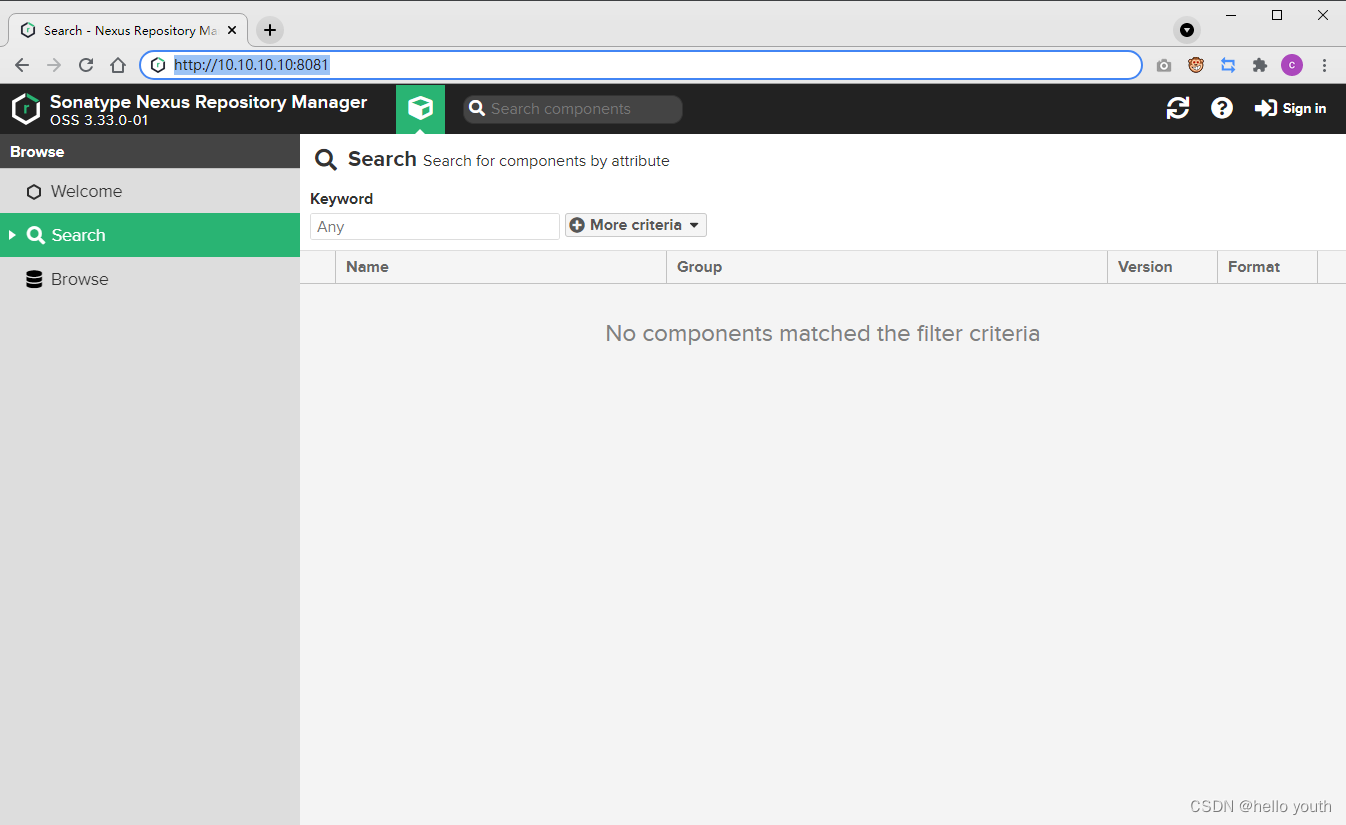
Task: Expand the More criteria dropdown
Action: click(x=635, y=225)
